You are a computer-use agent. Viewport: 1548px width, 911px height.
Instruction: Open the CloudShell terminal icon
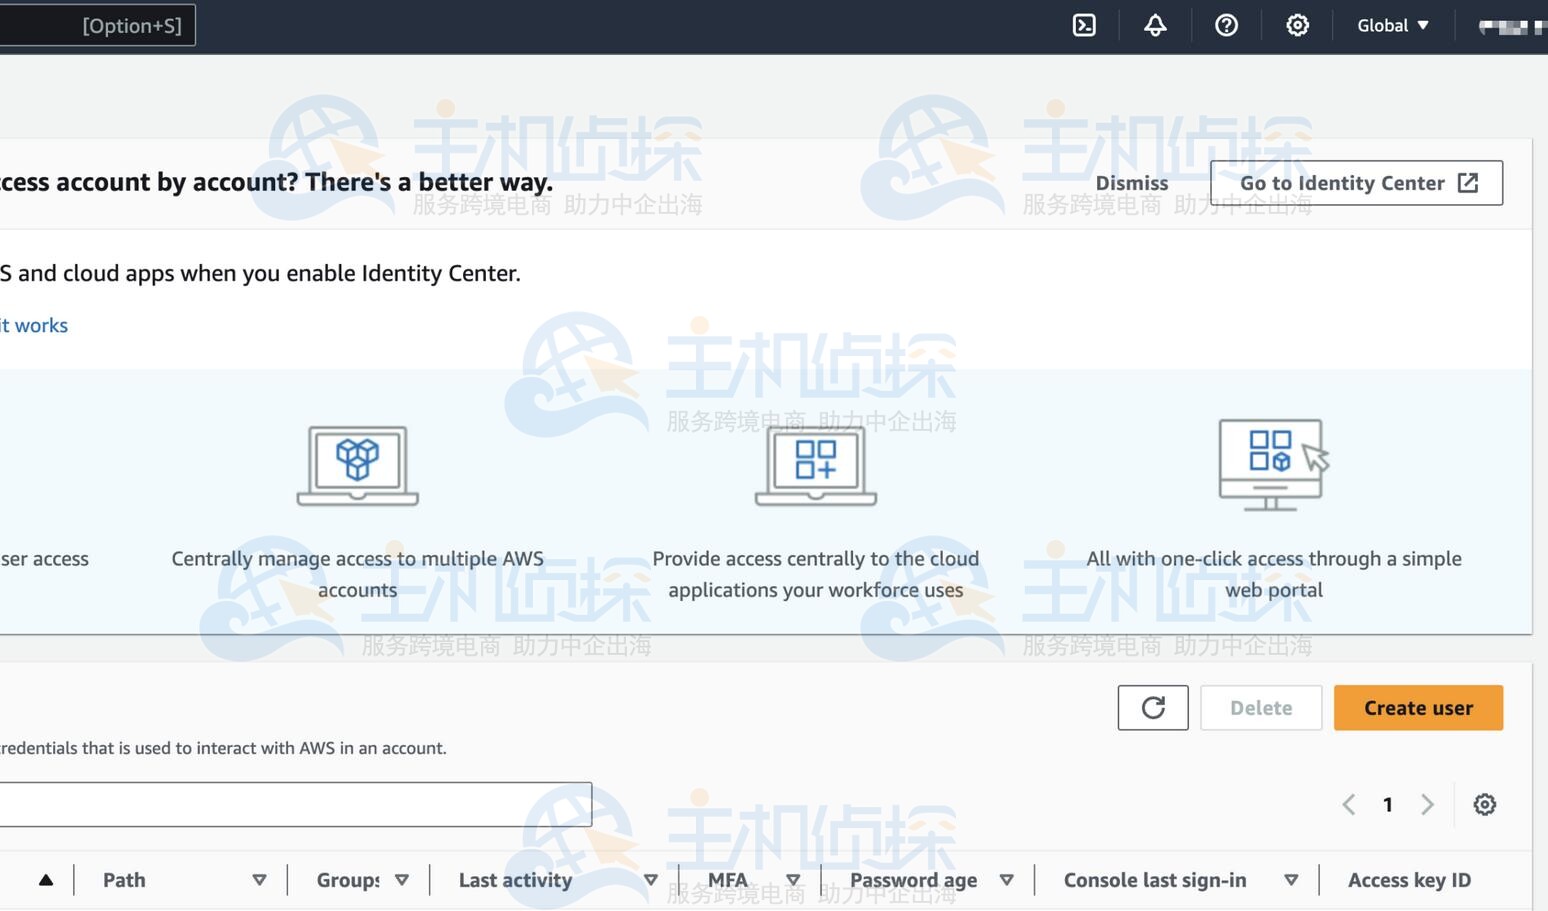pyautogui.click(x=1084, y=26)
